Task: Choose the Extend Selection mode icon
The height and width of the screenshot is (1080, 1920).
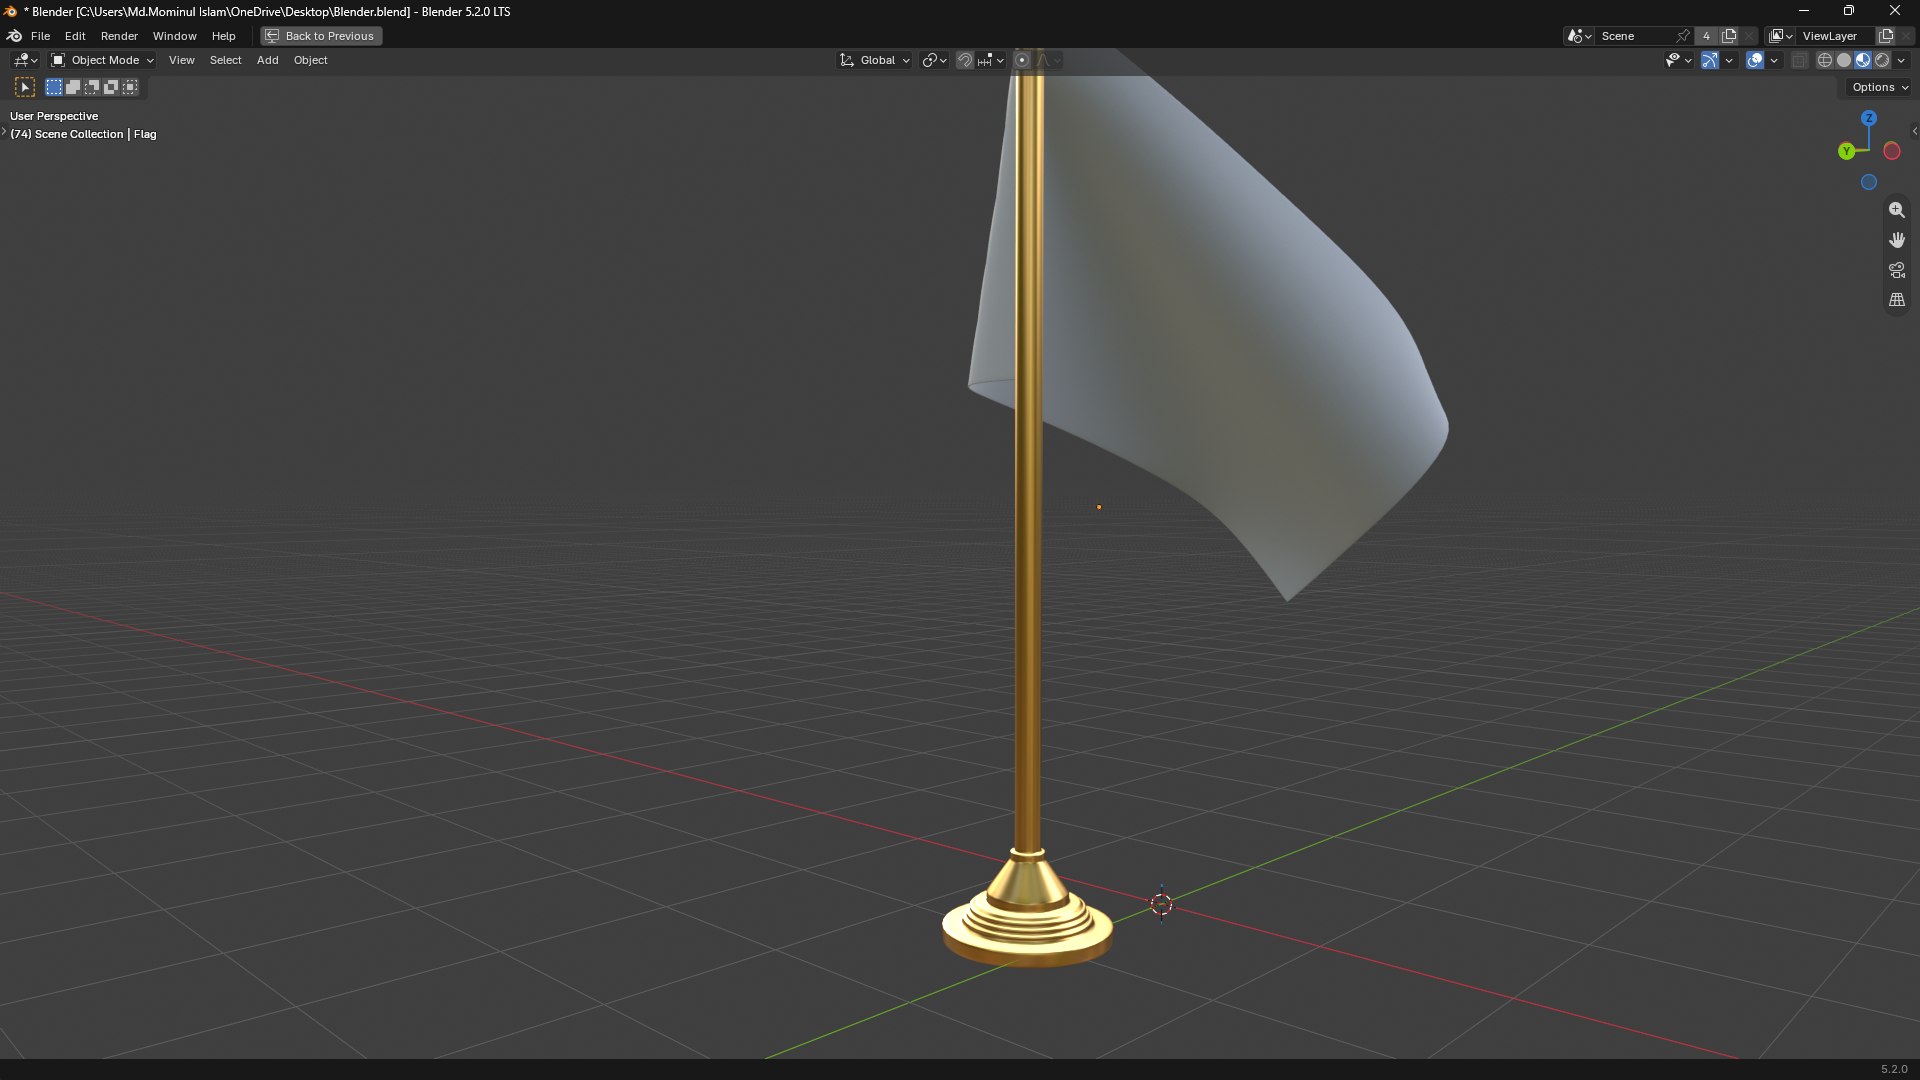Action: pos(73,87)
